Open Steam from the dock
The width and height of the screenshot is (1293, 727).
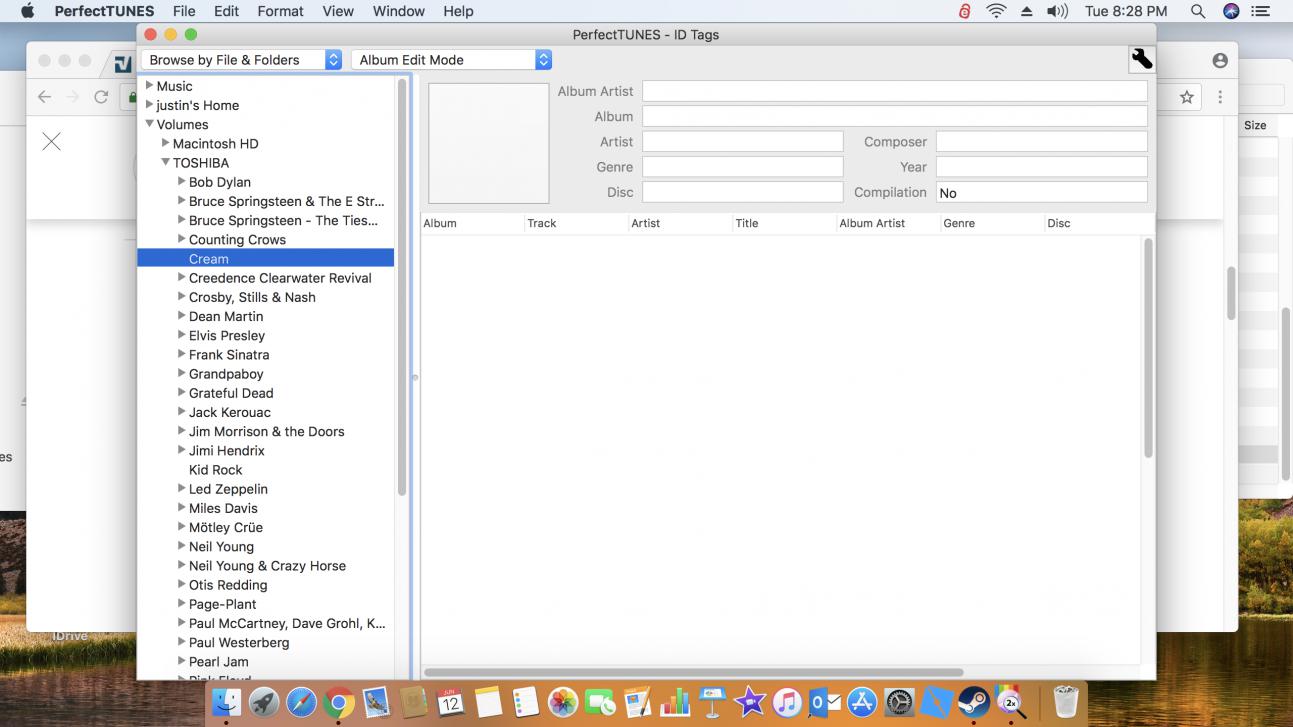pos(973,703)
